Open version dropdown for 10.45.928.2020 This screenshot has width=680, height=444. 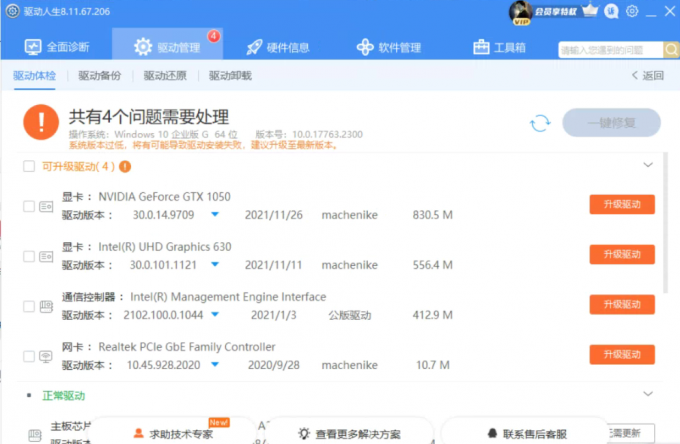[215, 364]
